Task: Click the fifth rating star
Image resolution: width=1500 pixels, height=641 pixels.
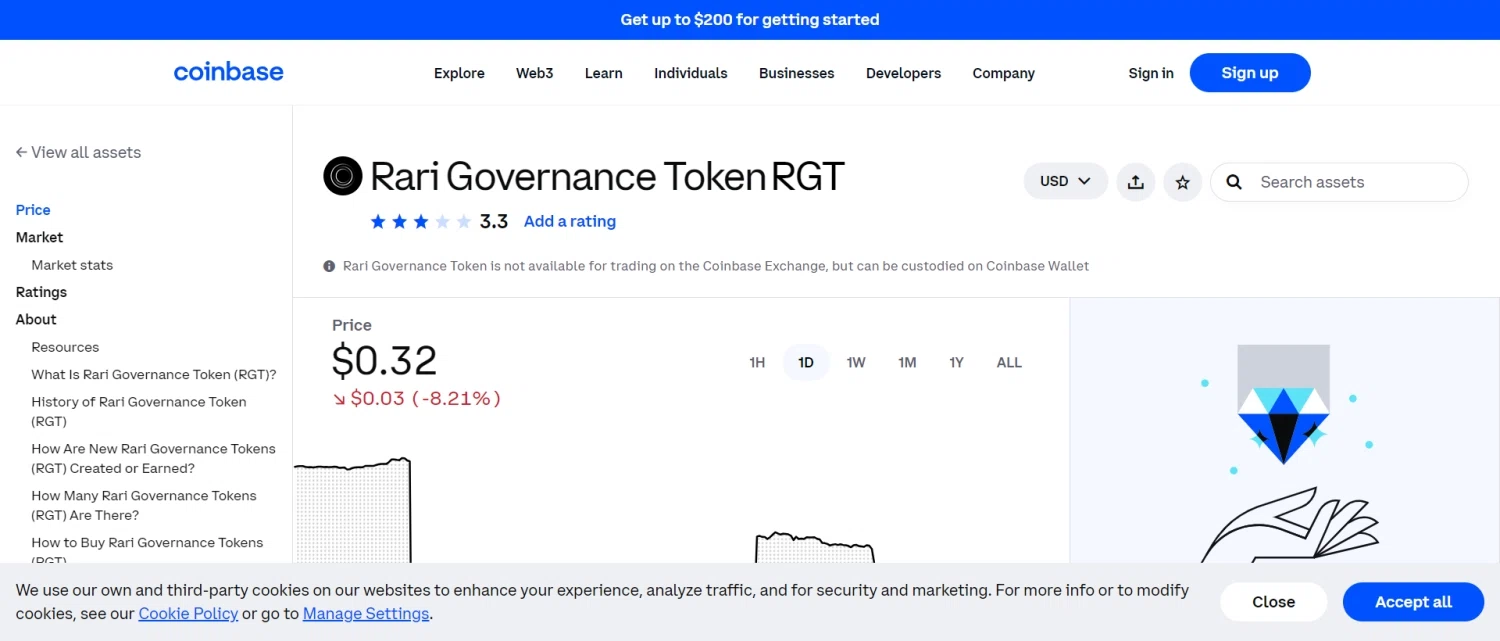Action: pyautogui.click(x=463, y=222)
